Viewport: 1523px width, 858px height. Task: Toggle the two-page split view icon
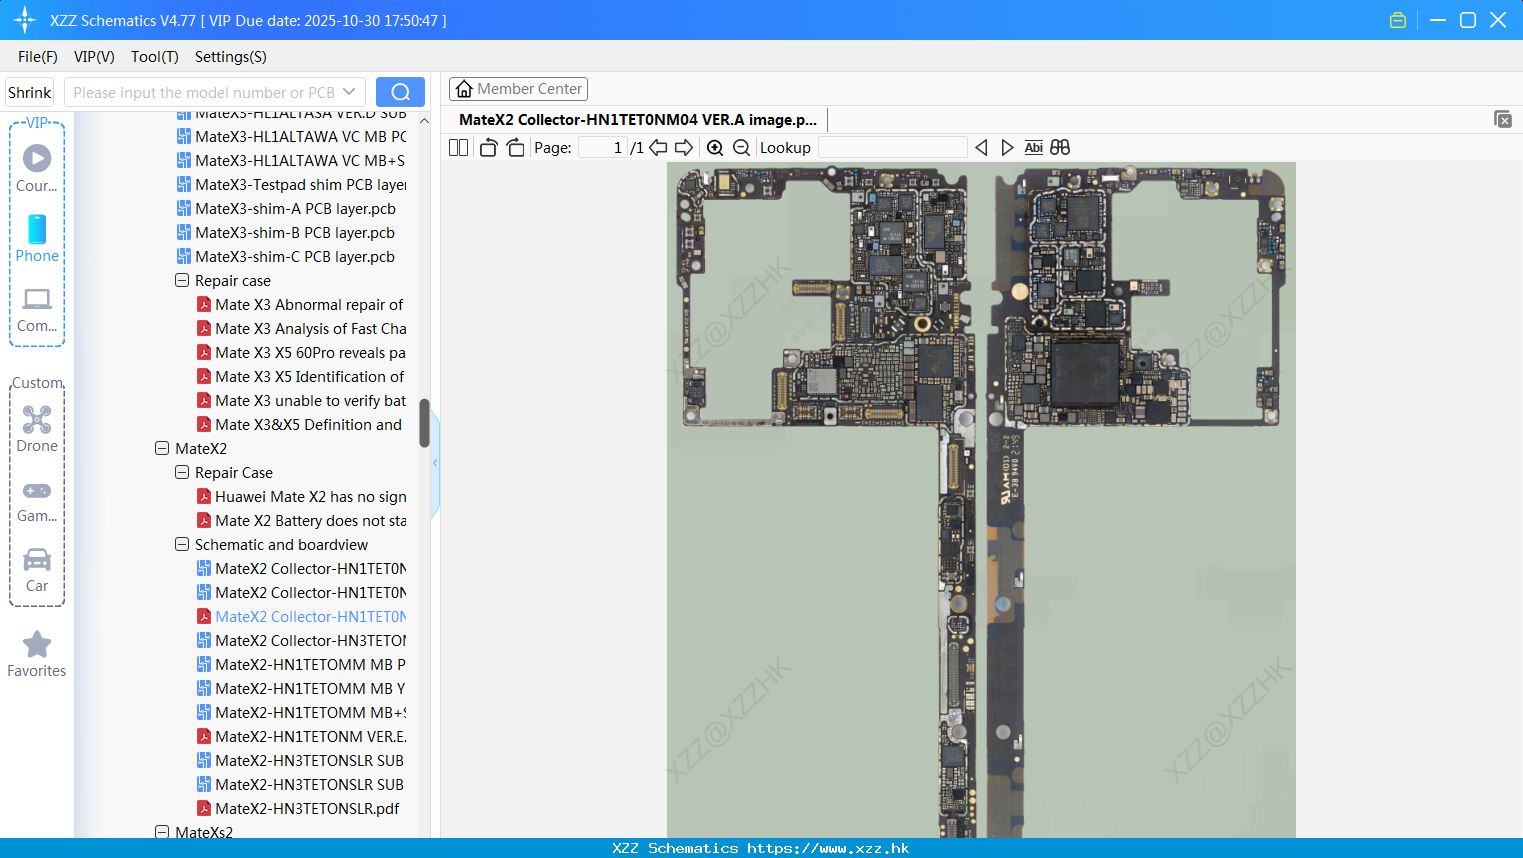point(458,148)
